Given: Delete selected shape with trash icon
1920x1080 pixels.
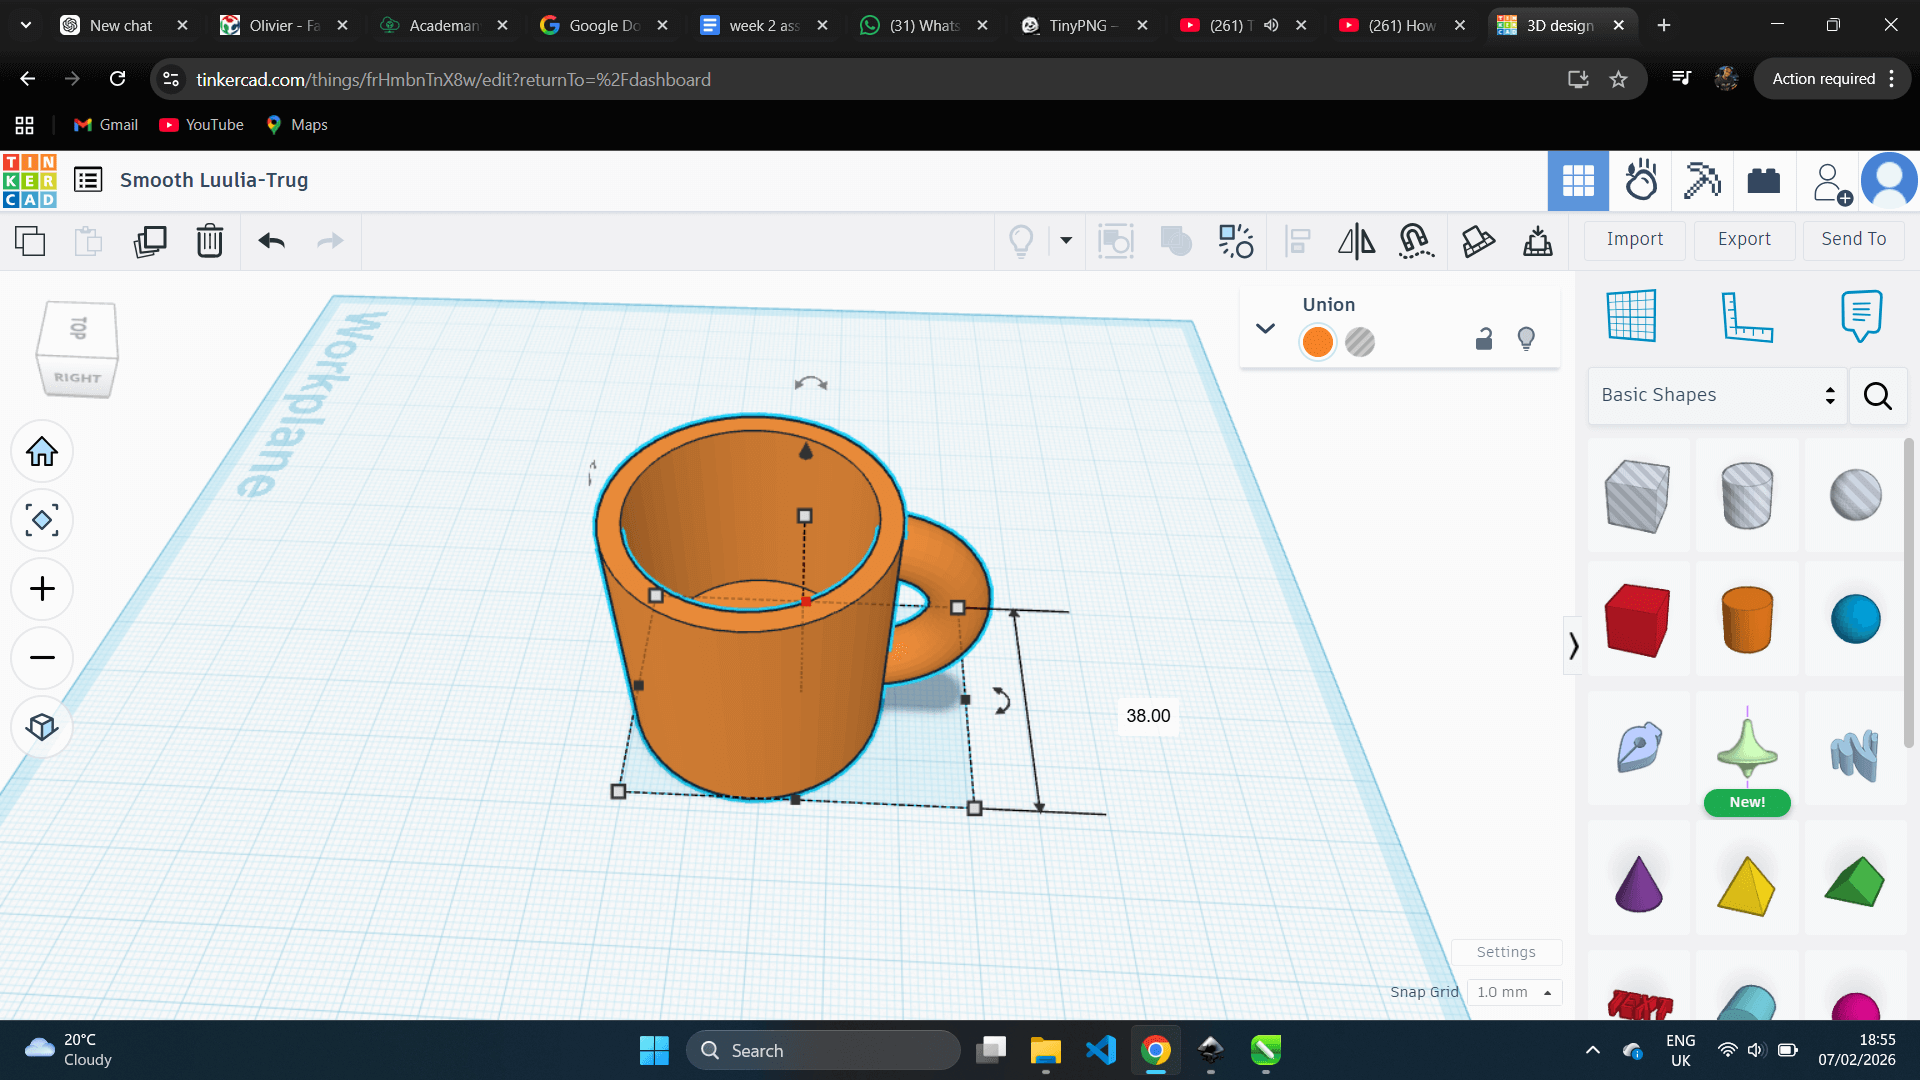Looking at the screenshot, I should tap(210, 241).
